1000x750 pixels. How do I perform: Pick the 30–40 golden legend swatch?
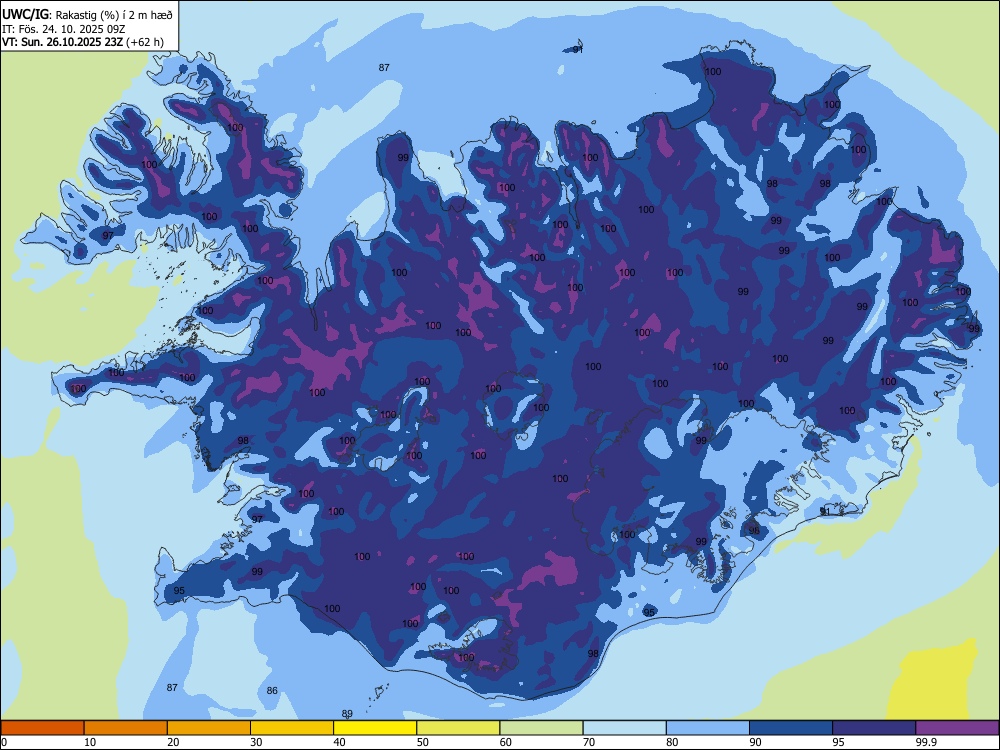pyautogui.click(x=292, y=728)
